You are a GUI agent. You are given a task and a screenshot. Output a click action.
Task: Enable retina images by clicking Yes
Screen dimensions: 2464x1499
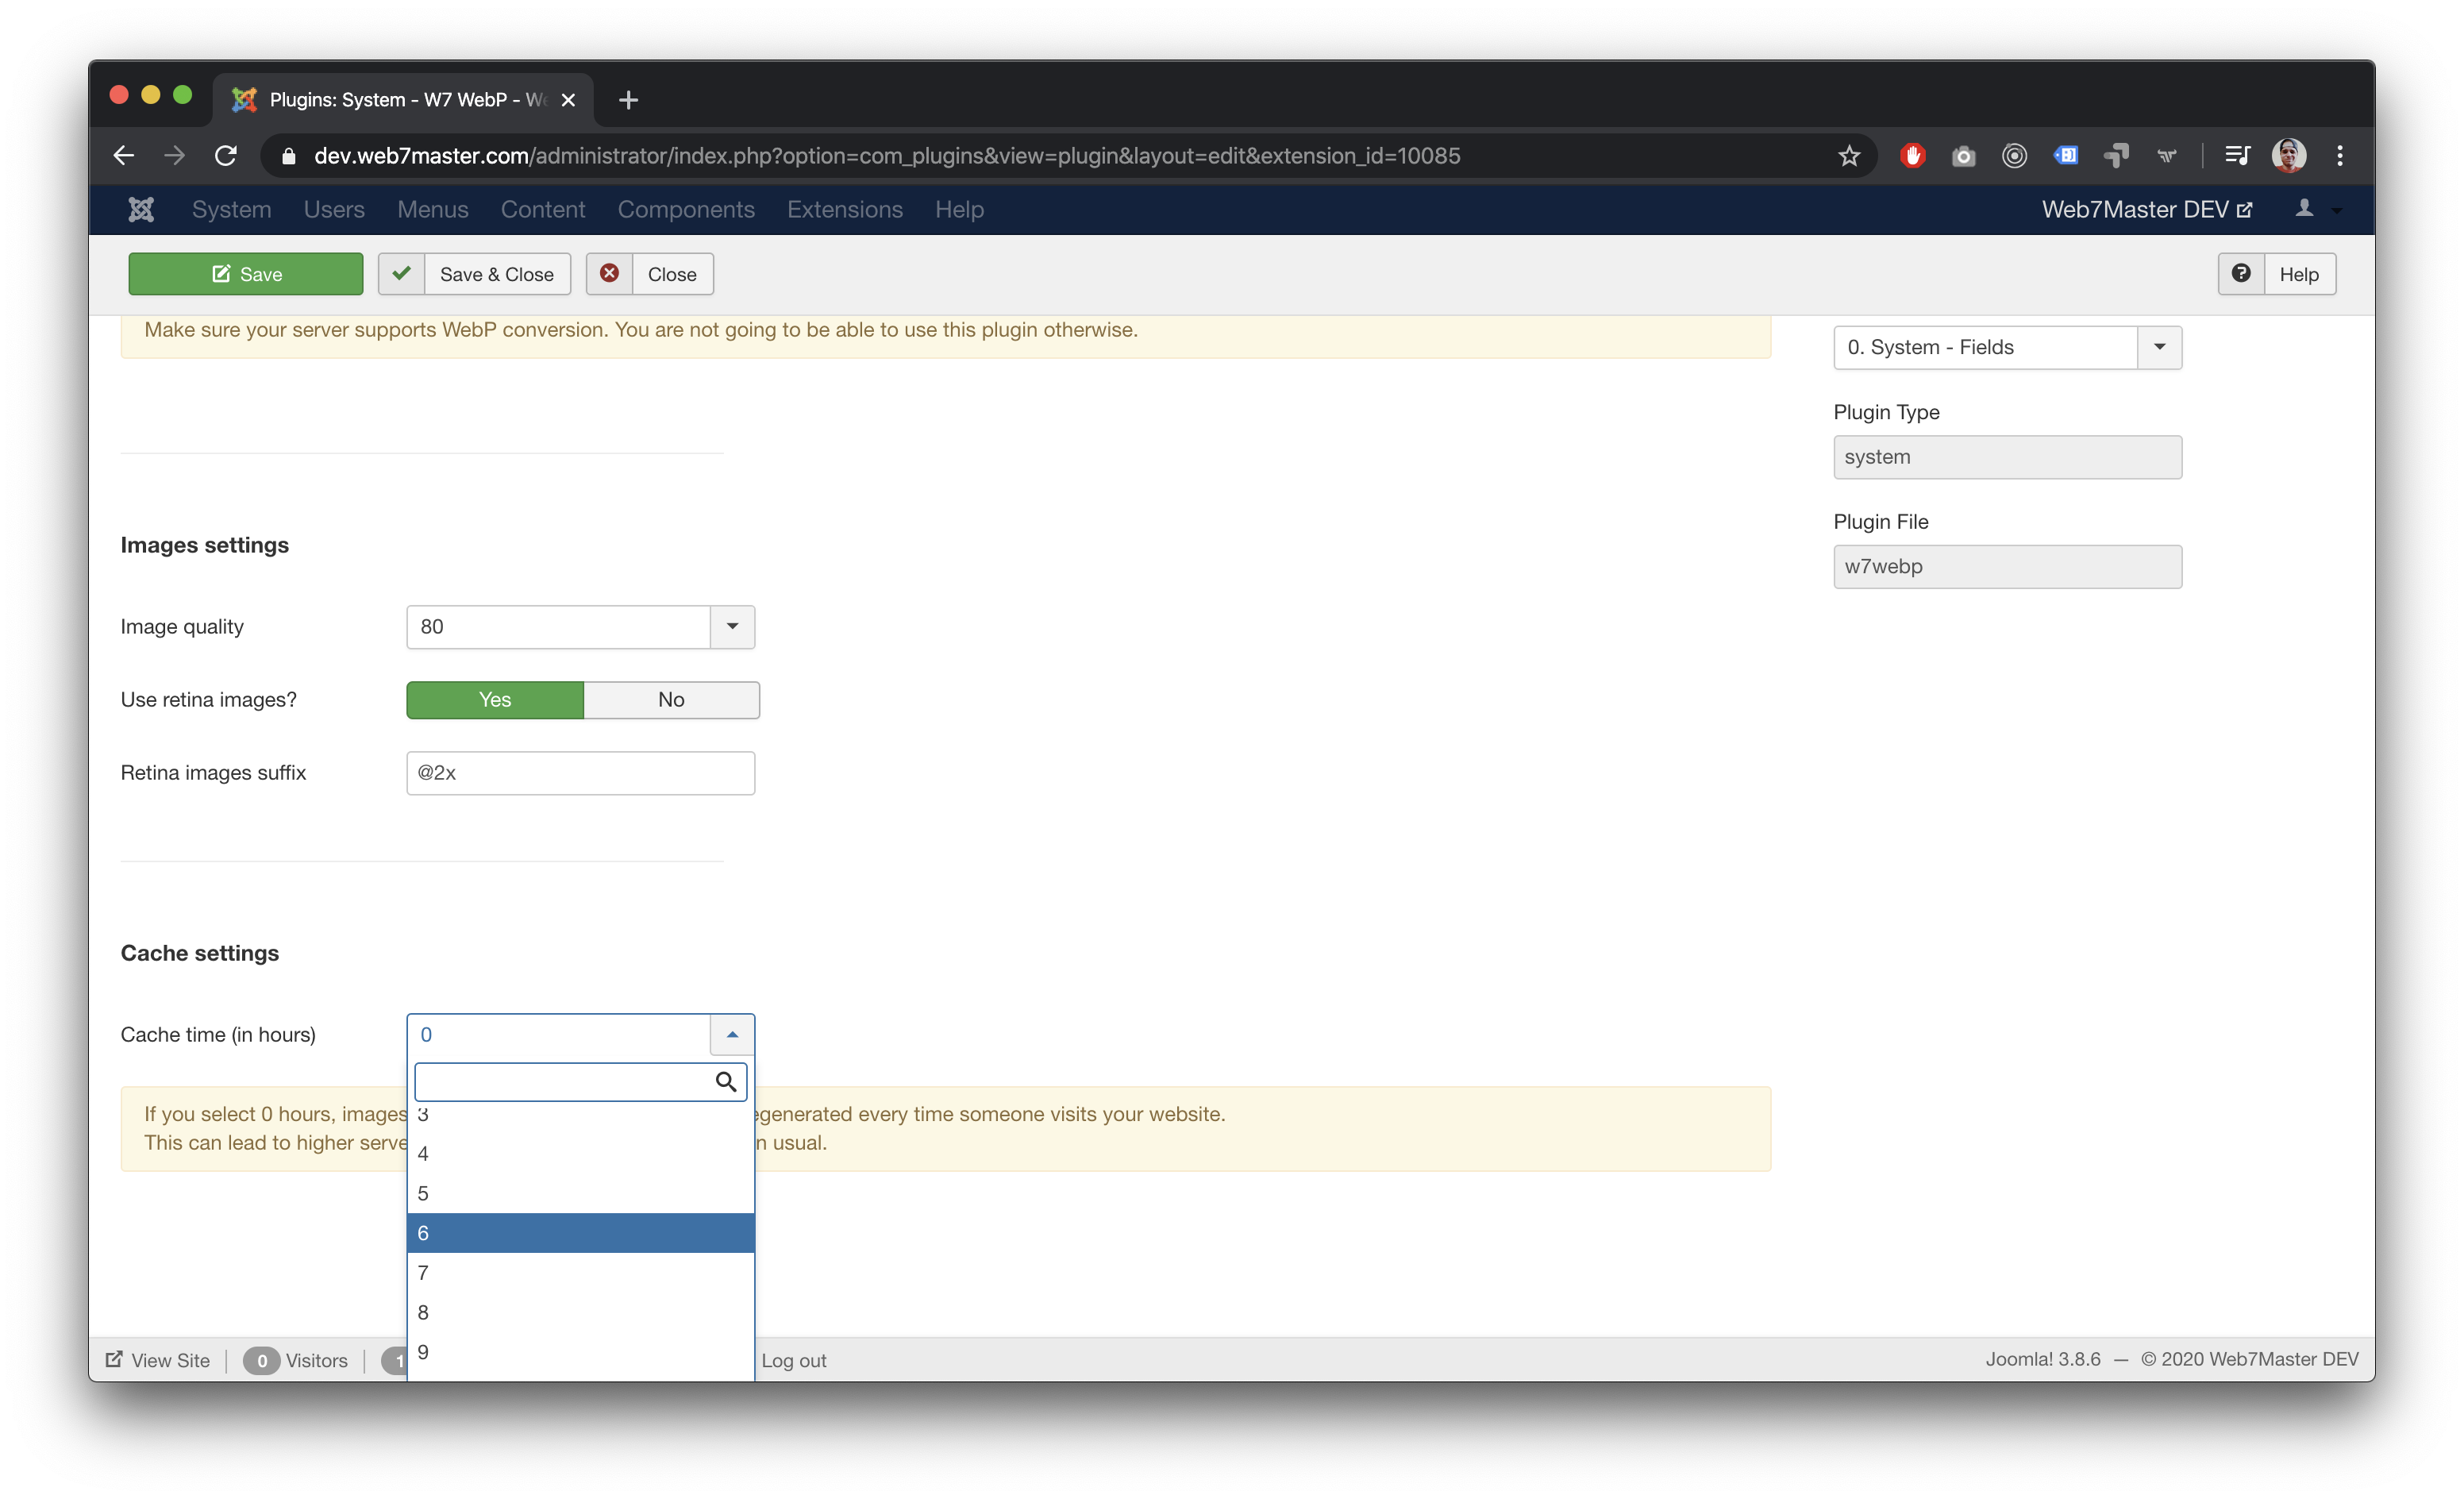(494, 699)
